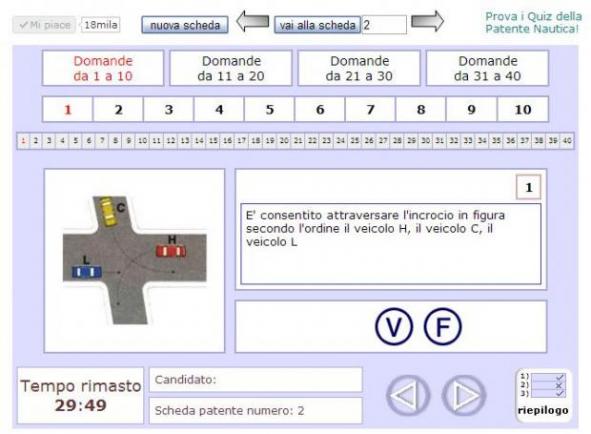Screen dimensions: 591x434
Task: Select the Domande da 1 a 10 tab
Action: pyautogui.click(x=103, y=68)
